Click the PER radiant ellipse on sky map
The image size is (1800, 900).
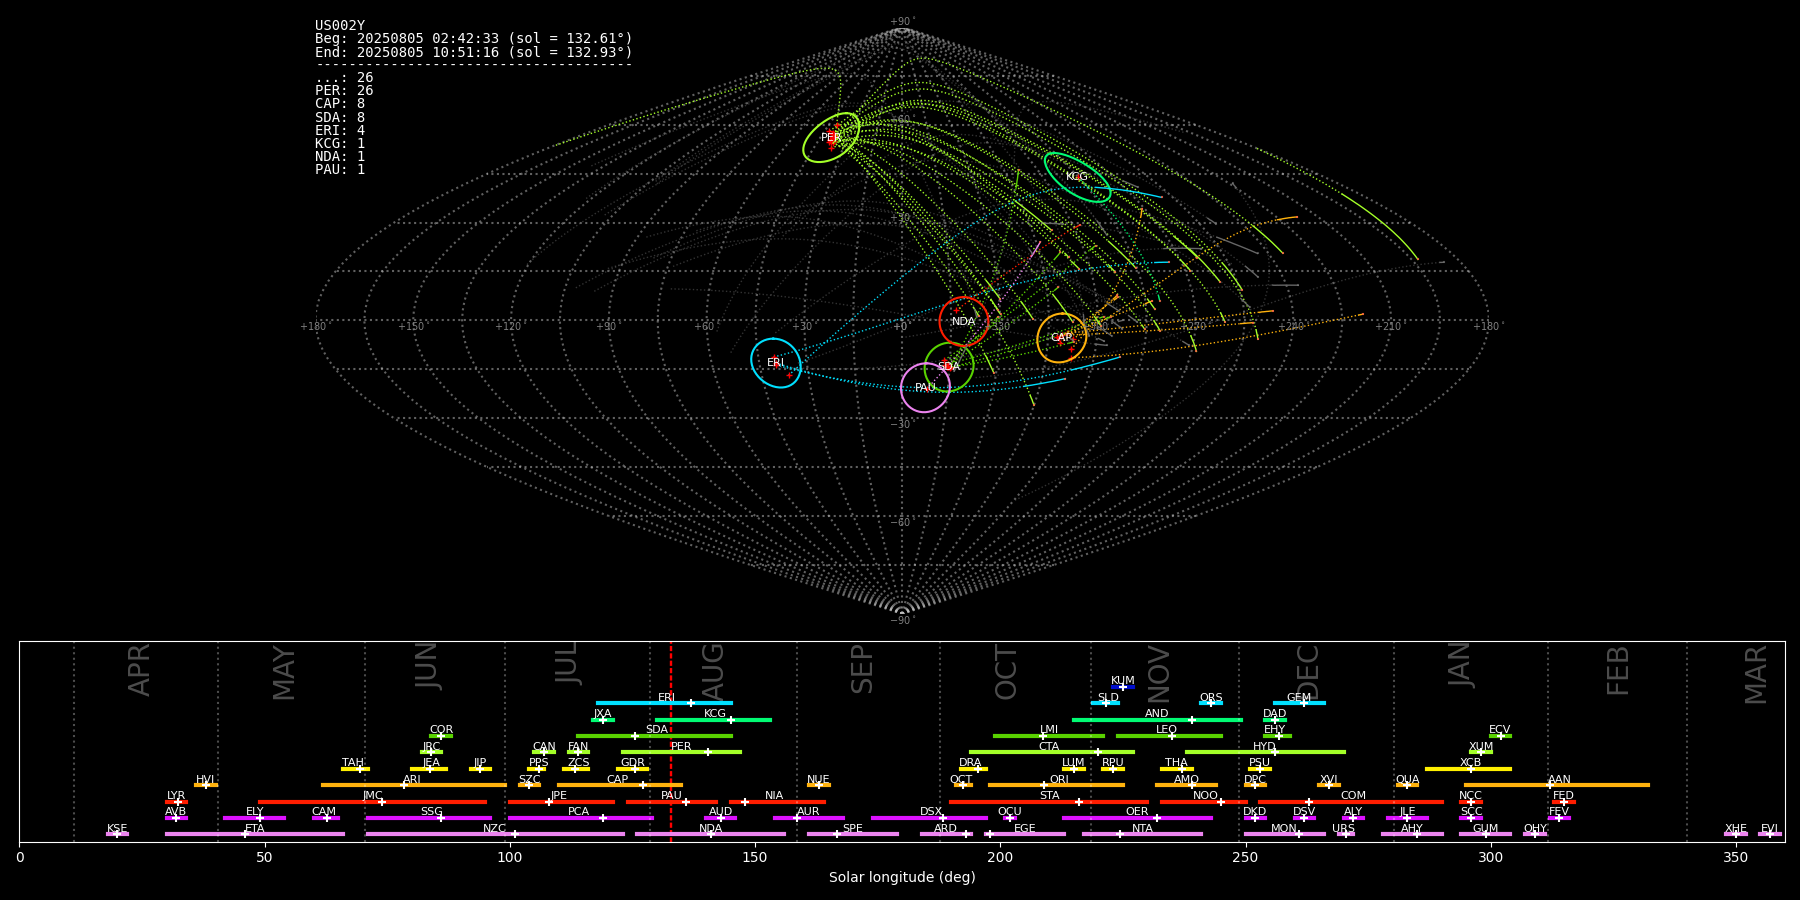pos(831,138)
